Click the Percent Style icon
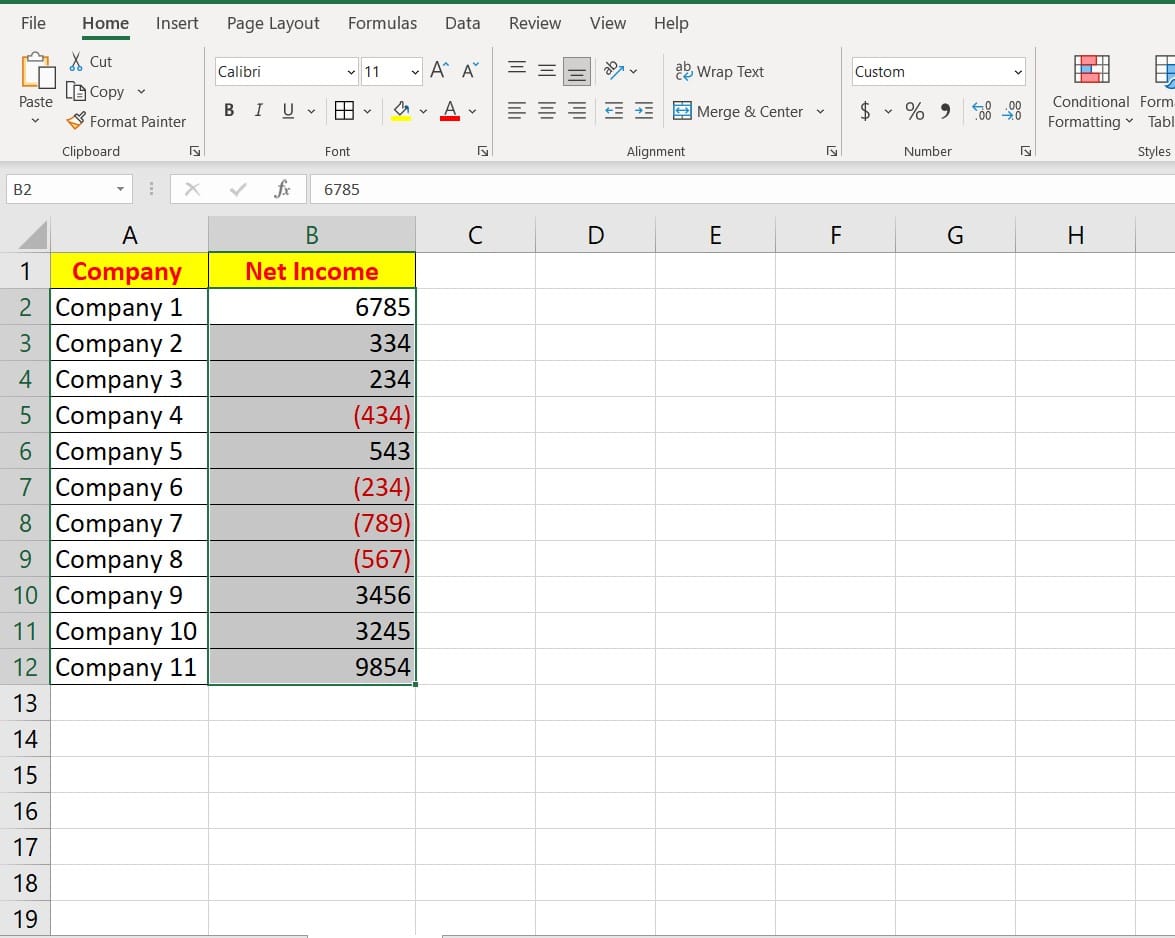The height and width of the screenshot is (938, 1175). tap(914, 111)
